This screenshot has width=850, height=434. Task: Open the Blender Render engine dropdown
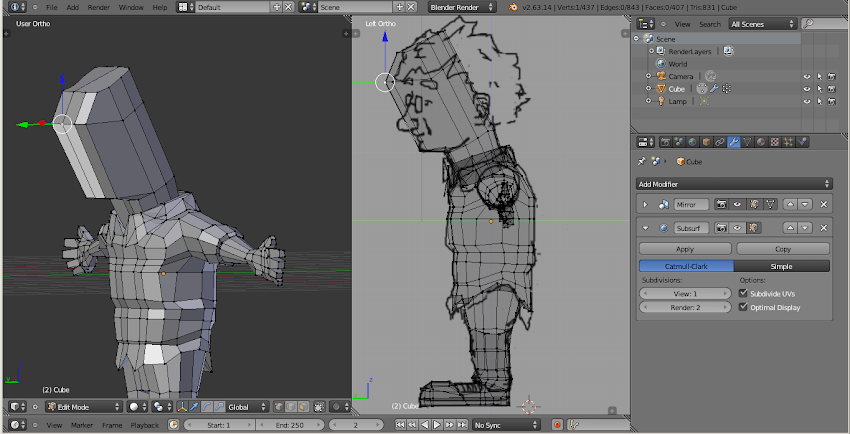(x=461, y=7)
